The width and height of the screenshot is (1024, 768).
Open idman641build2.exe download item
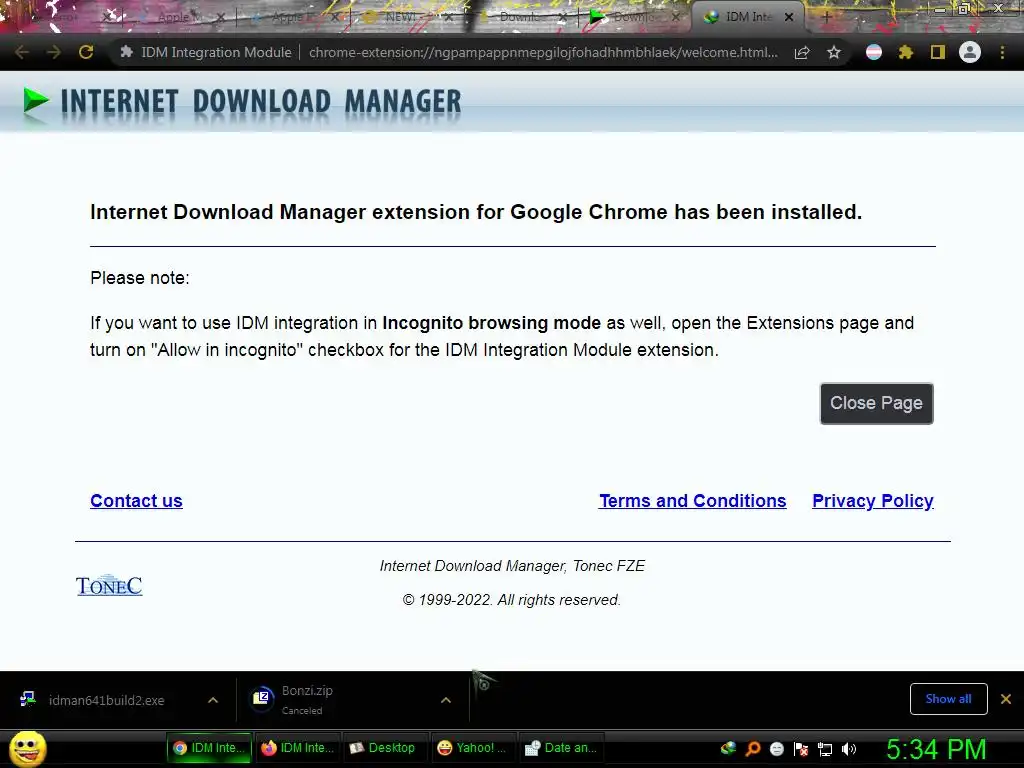pos(106,700)
